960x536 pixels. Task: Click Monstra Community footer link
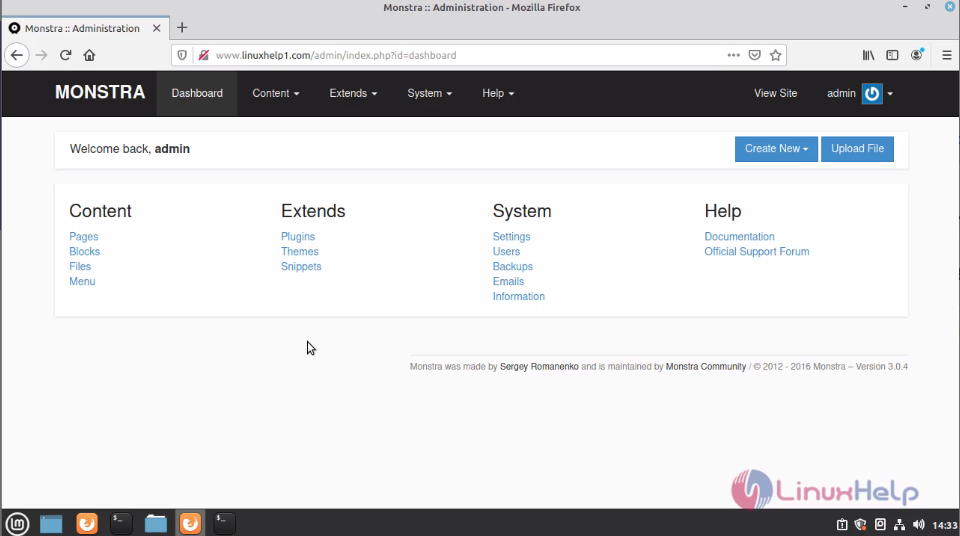[706, 366]
